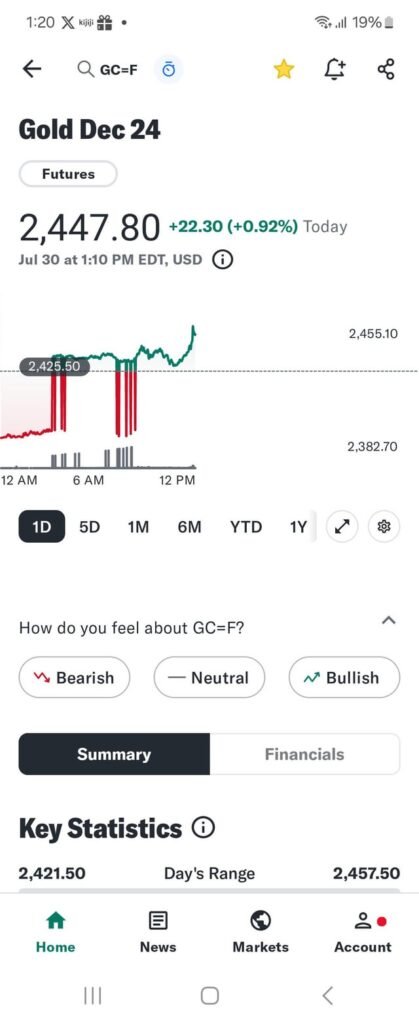
Task: Open chart settings gear
Action: [x=384, y=526]
